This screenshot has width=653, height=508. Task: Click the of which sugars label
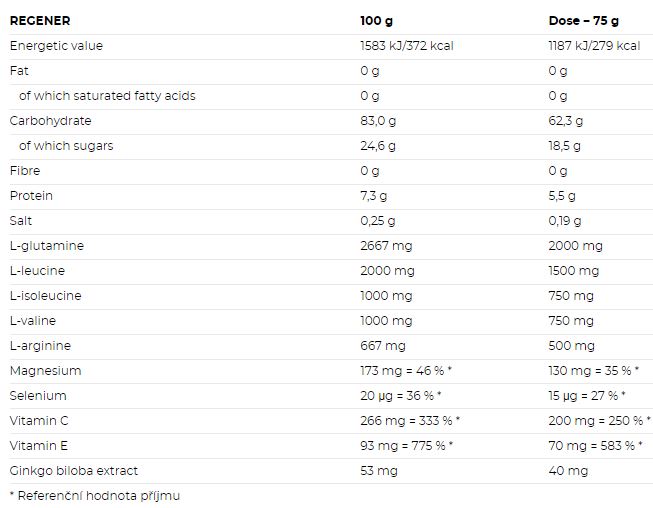(x=66, y=146)
